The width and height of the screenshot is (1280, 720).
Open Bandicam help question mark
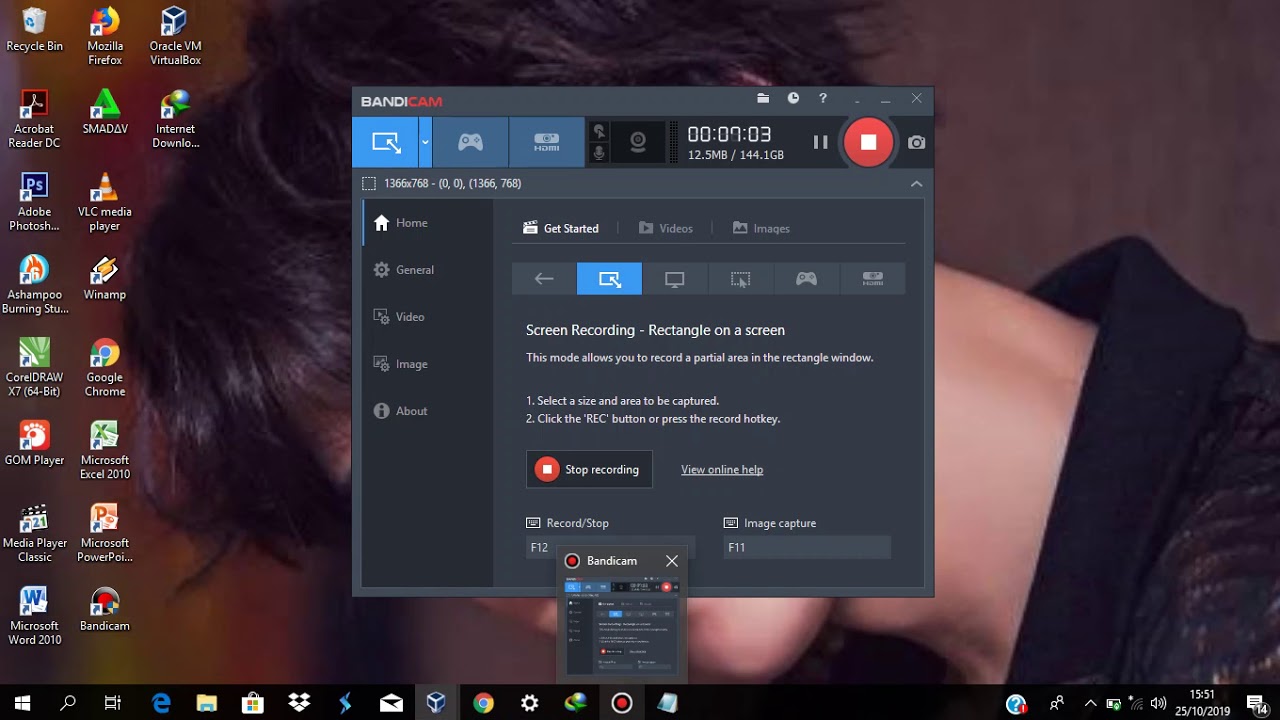[823, 99]
